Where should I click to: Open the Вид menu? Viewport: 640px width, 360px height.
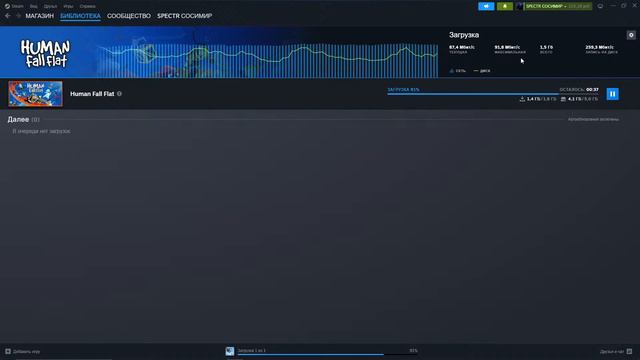click(x=33, y=6)
